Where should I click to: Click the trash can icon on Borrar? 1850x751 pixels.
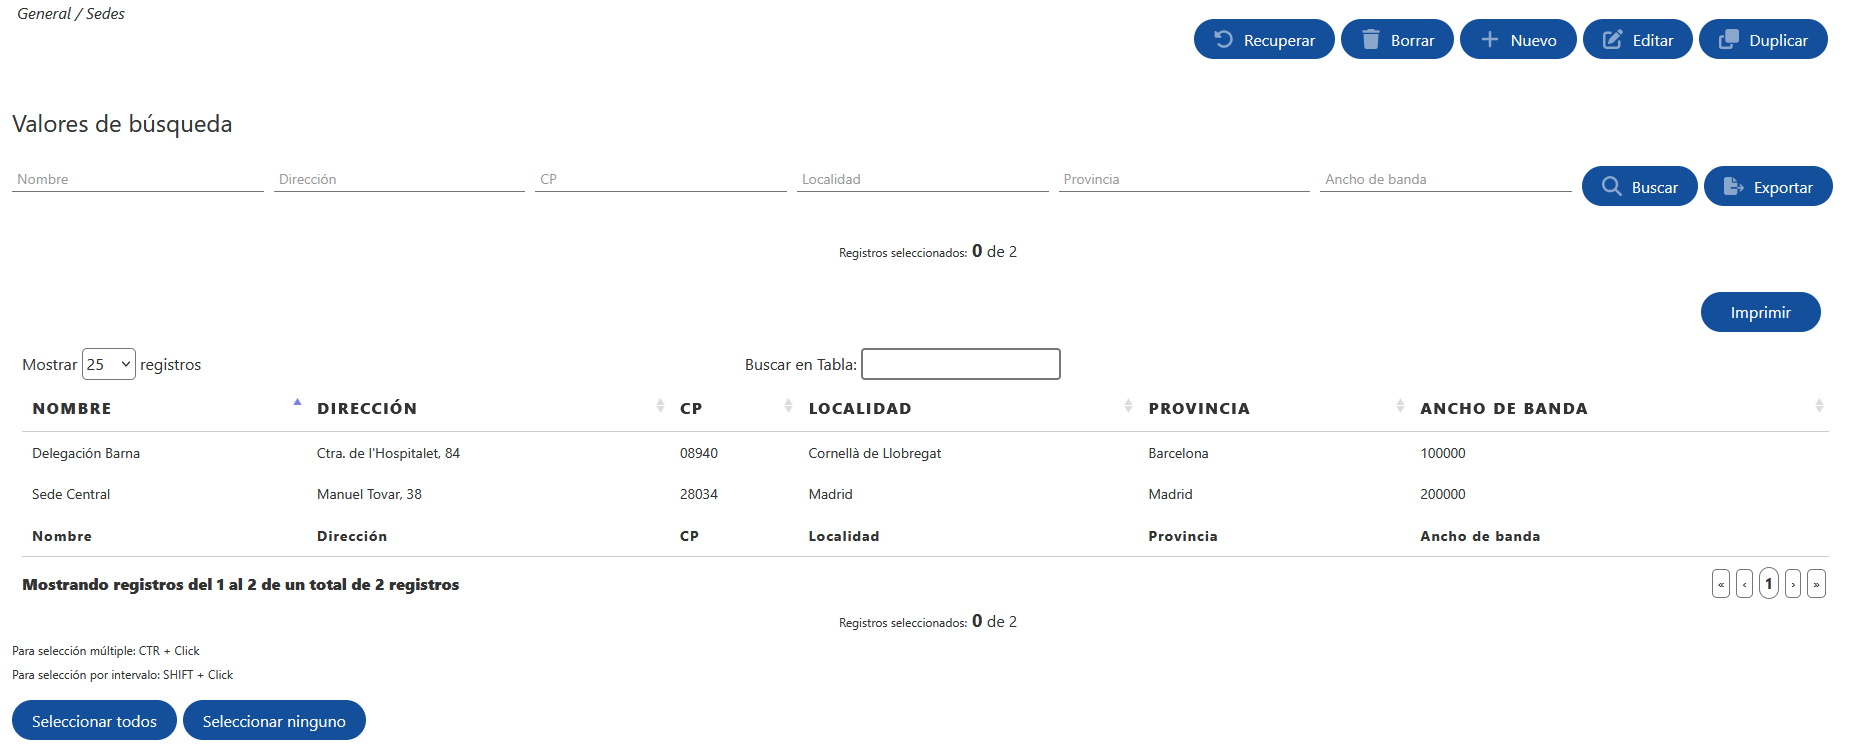pyautogui.click(x=1371, y=39)
